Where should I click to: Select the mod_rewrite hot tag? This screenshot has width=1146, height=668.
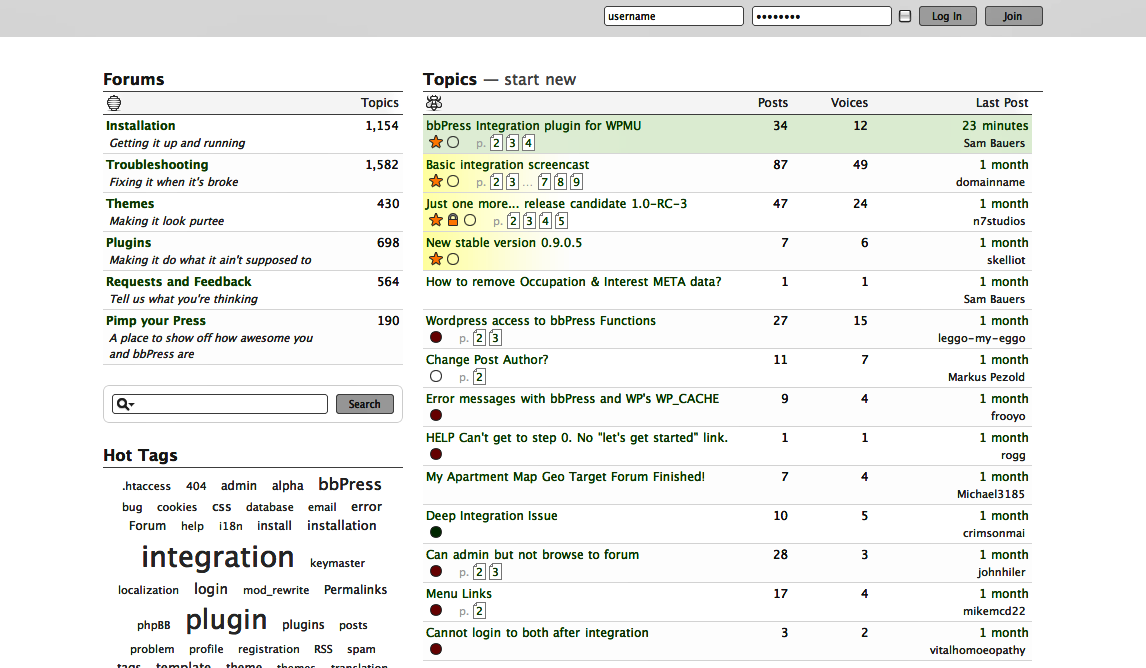coord(276,590)
